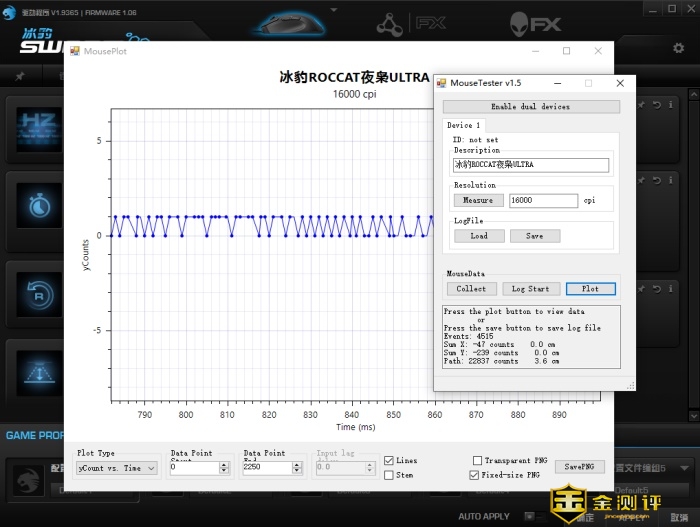Increment the Data Point Start spinner

click(x=225, y=464)
